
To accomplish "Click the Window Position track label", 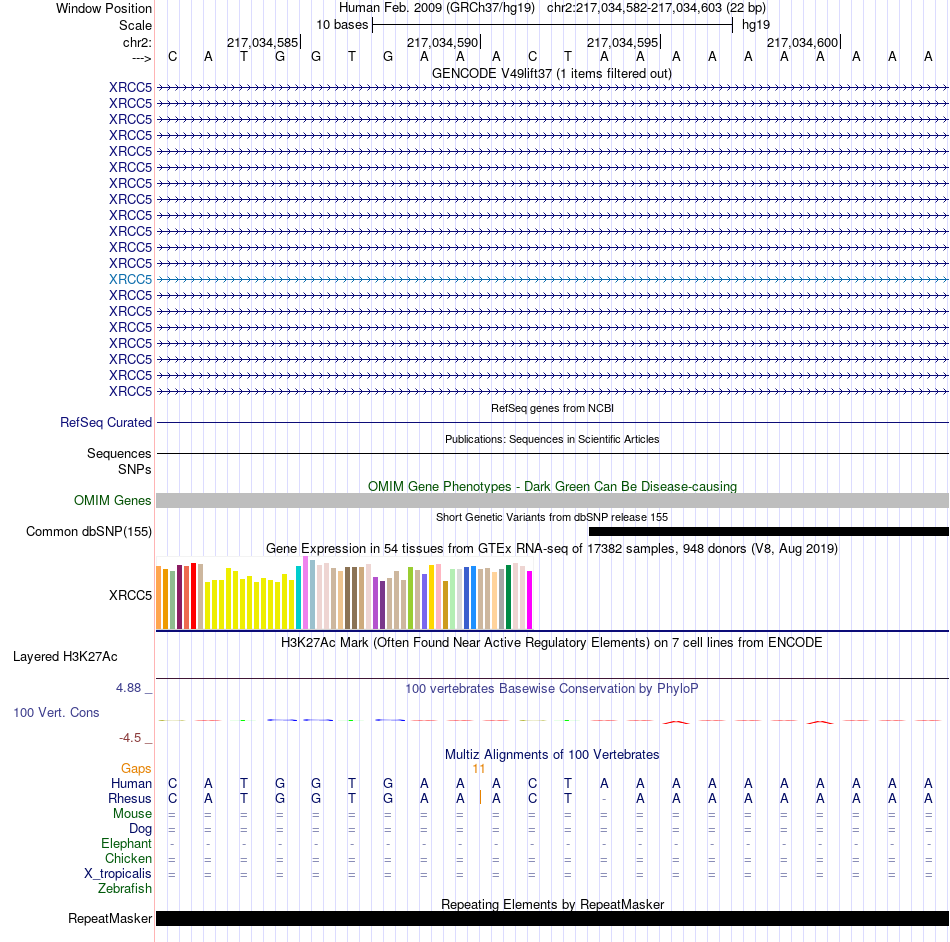I will (x=104, y=8).
